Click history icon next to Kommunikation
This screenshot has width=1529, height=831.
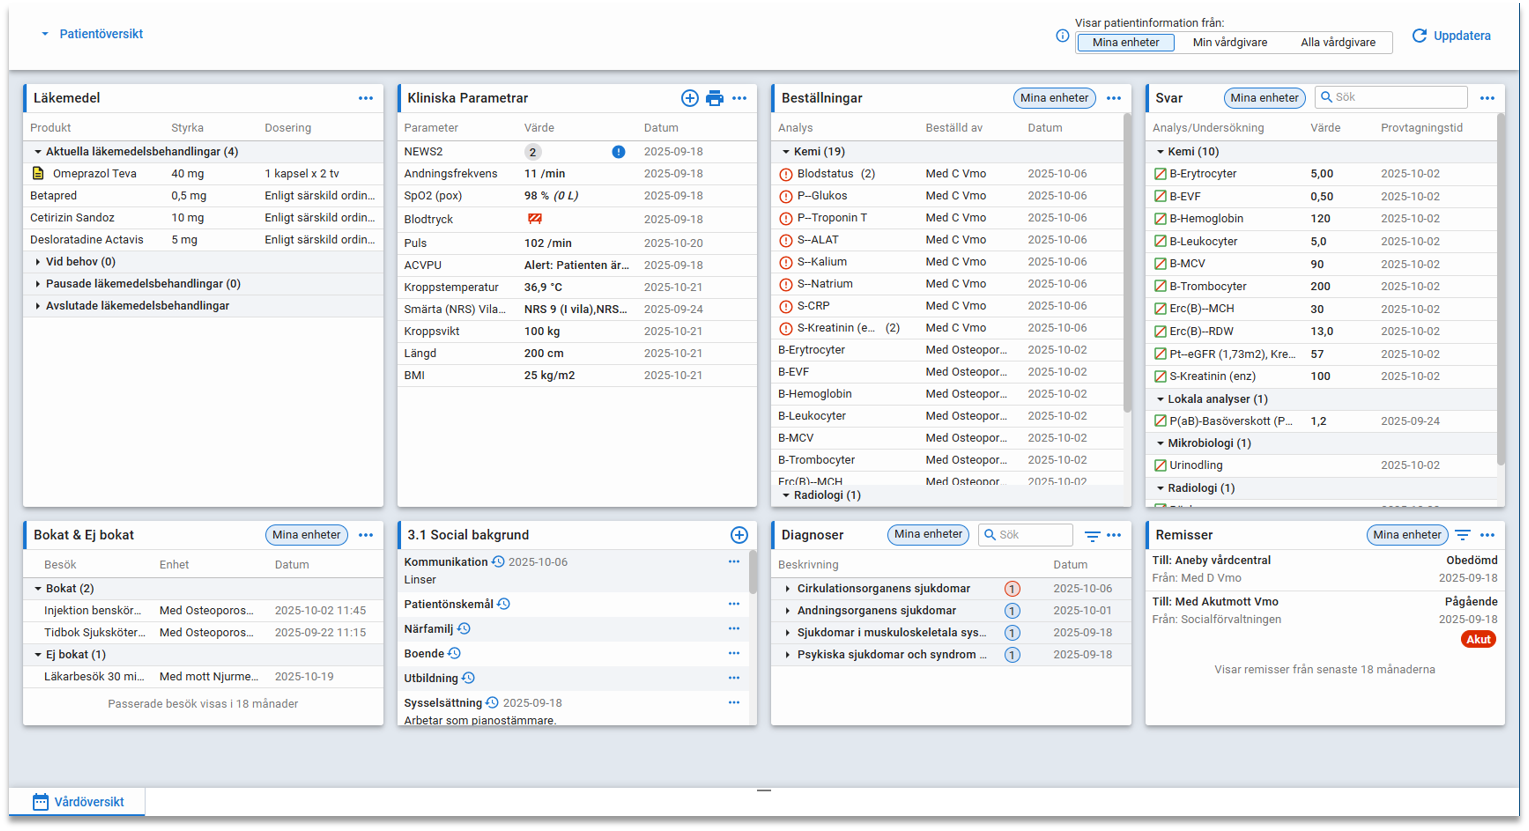(x=498, y=562)
